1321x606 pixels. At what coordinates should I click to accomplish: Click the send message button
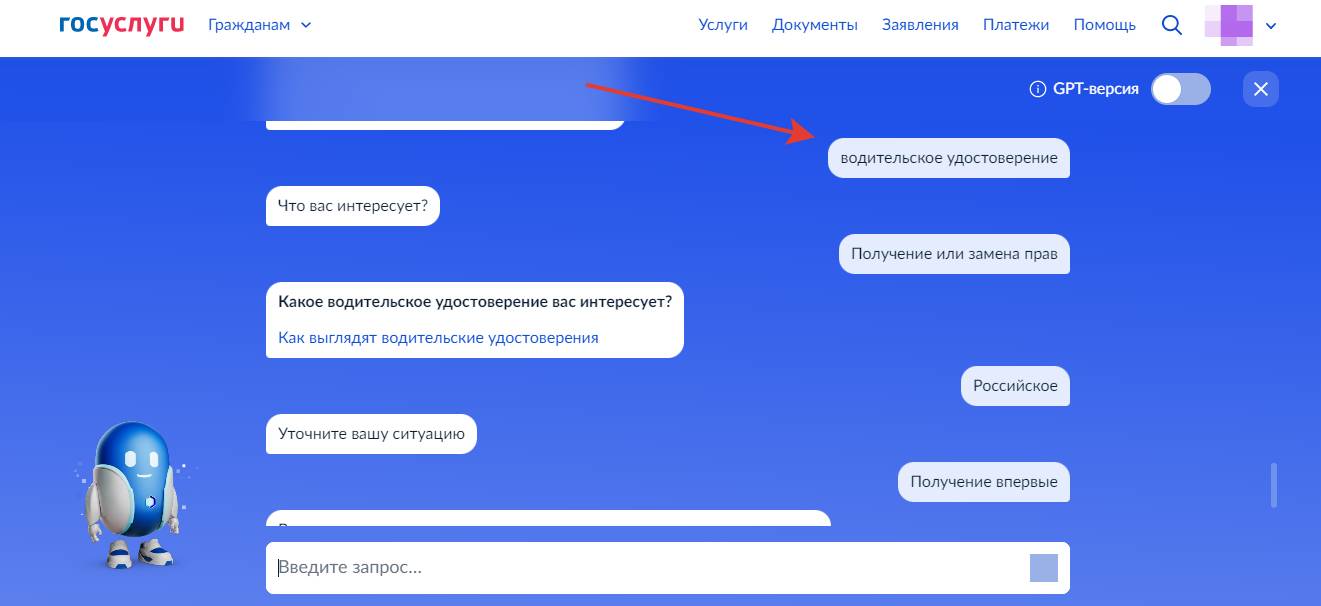1043,568
